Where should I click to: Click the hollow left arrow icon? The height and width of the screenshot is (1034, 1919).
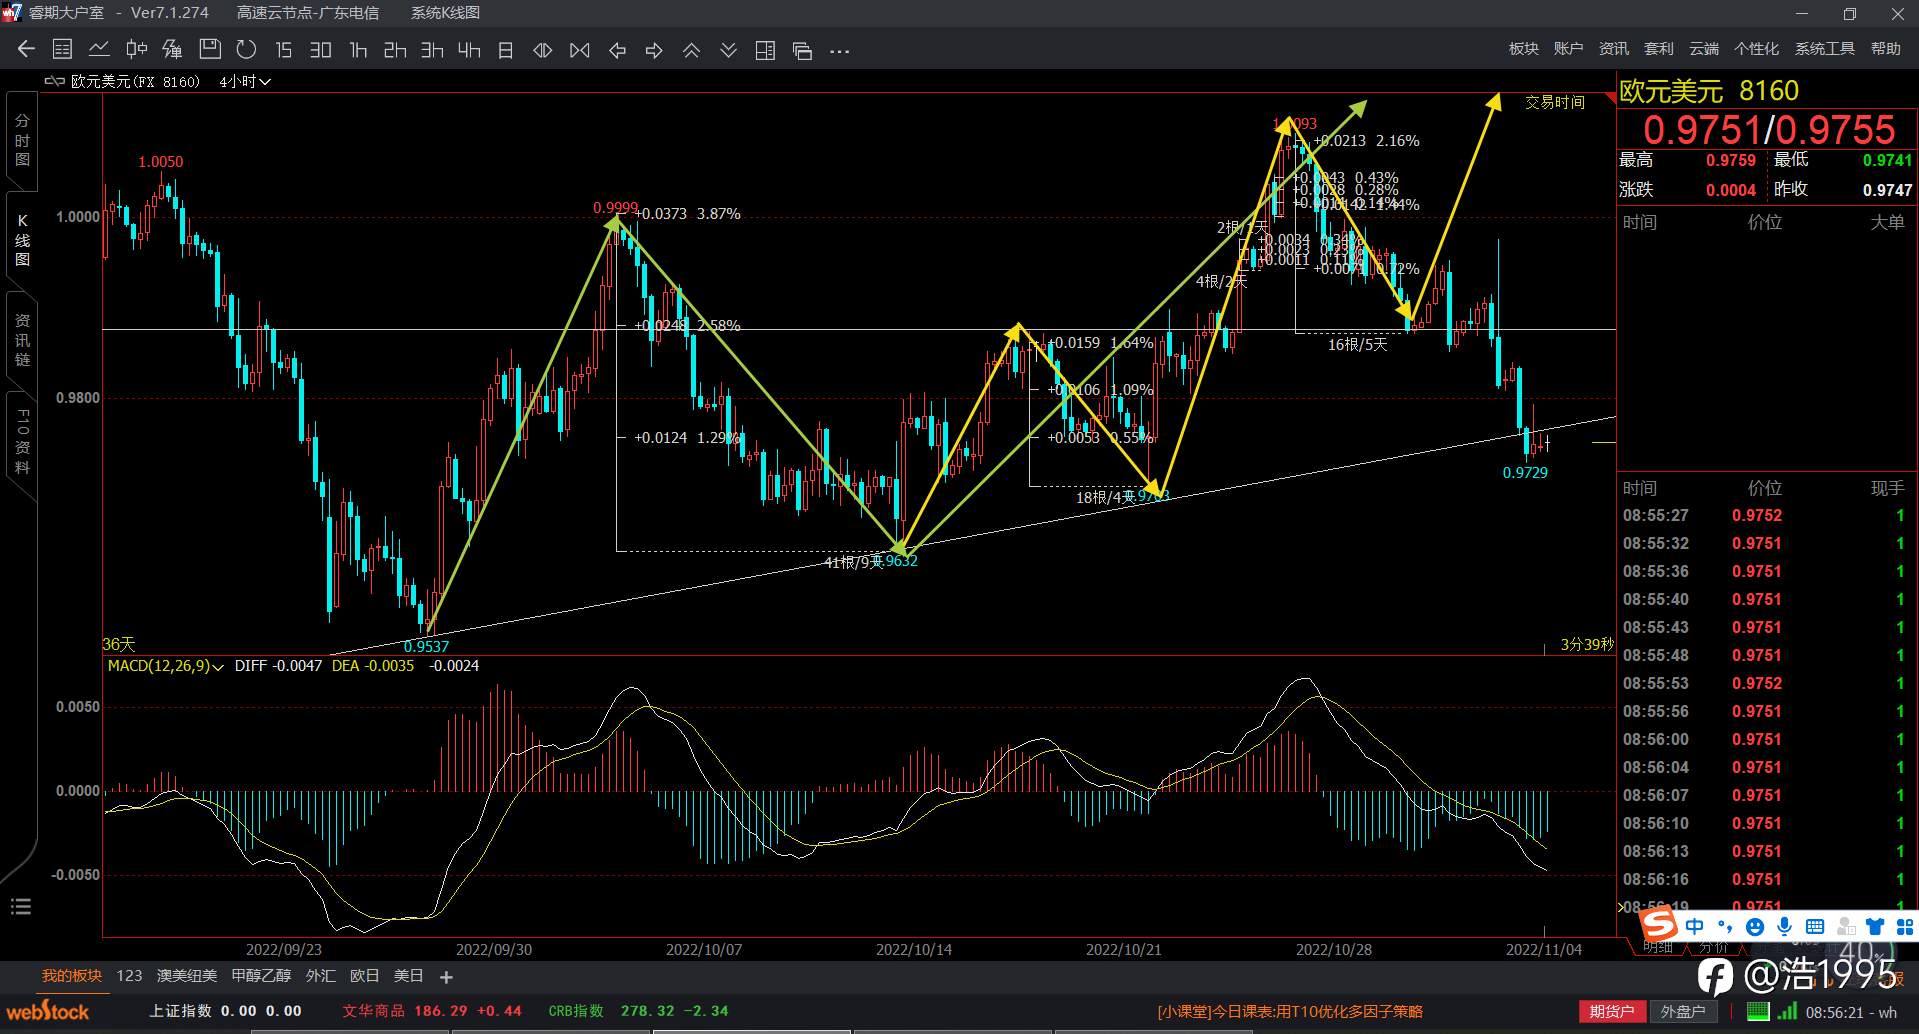[617, 50]
